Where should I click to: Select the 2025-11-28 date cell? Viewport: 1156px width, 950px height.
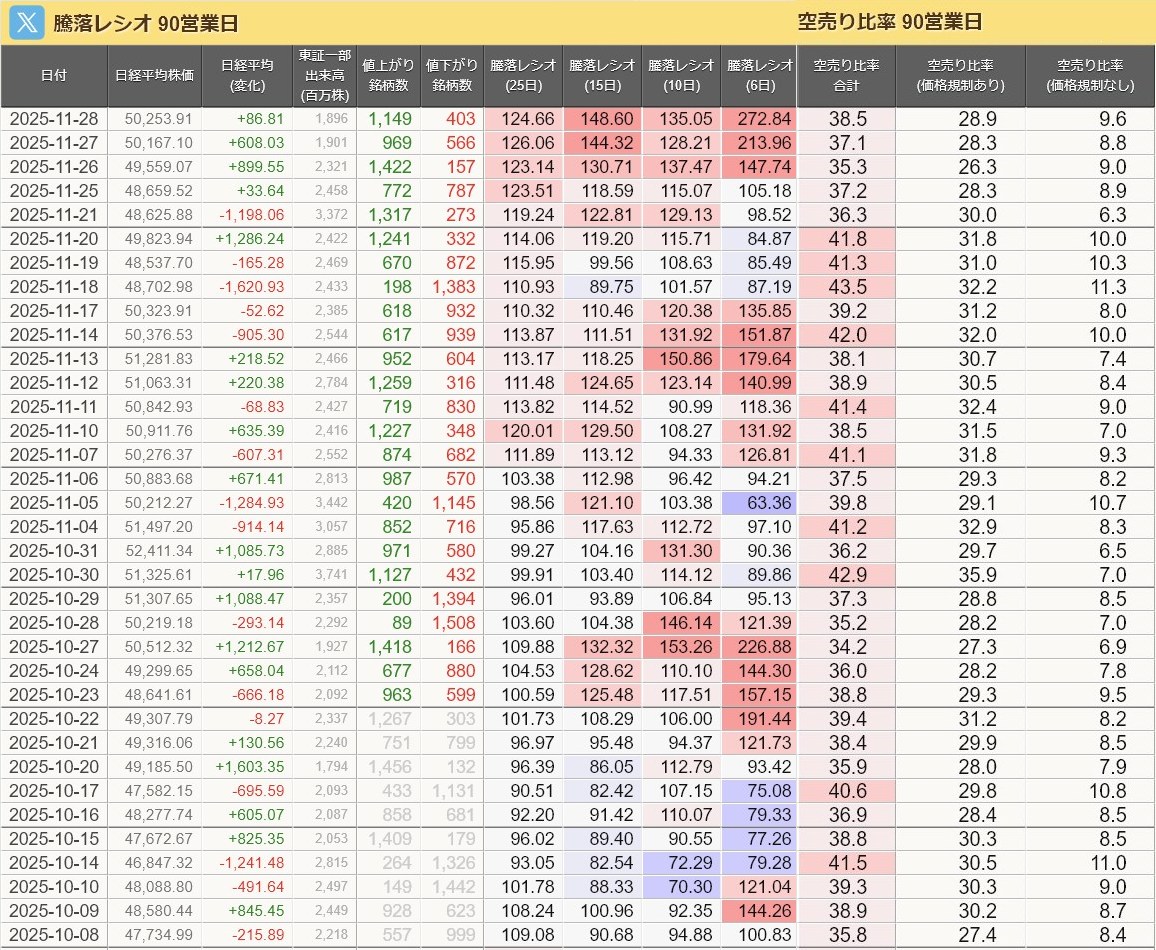pyautogui.click(x=54, y=119)
